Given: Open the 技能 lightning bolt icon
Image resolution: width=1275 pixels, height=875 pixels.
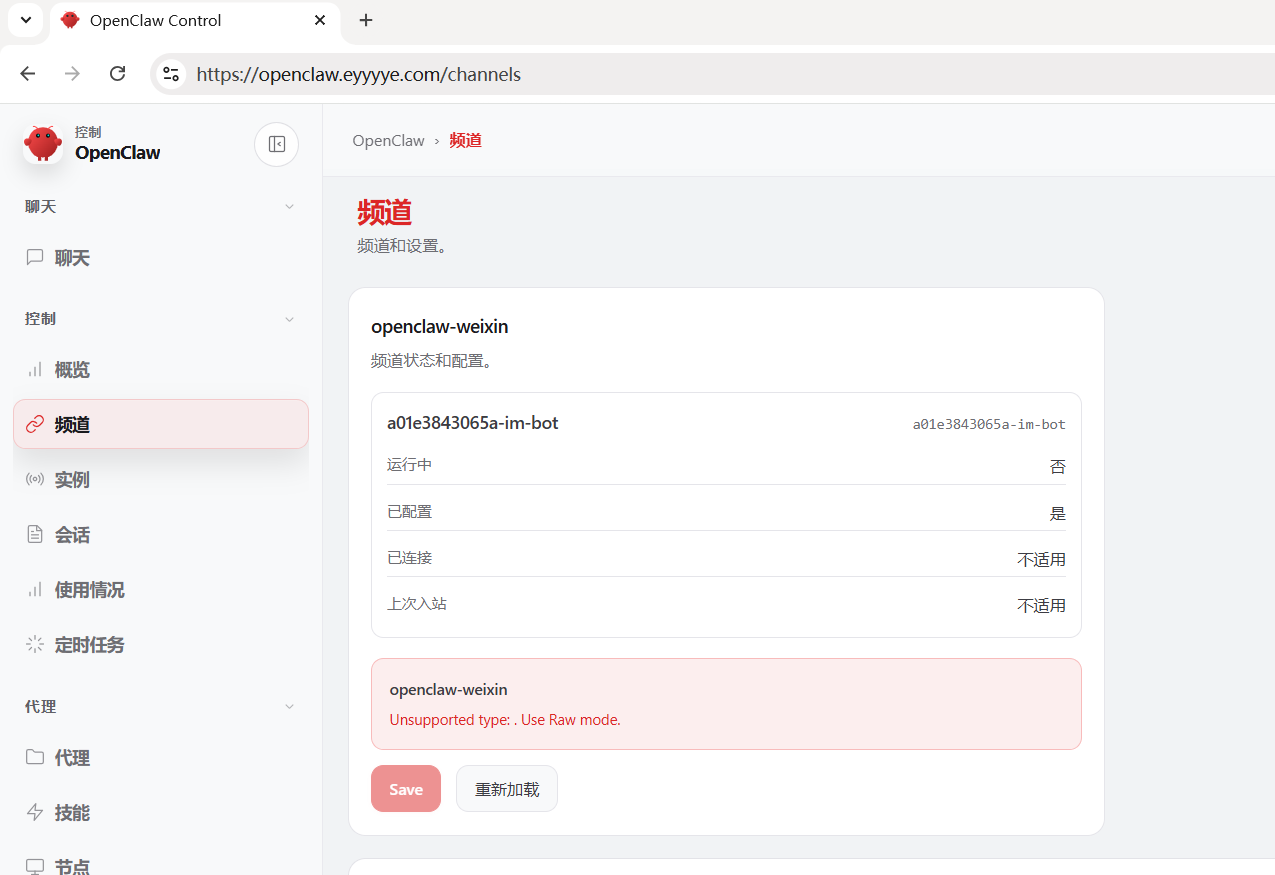Looking at the screenshot, I should tap(35, 813).
